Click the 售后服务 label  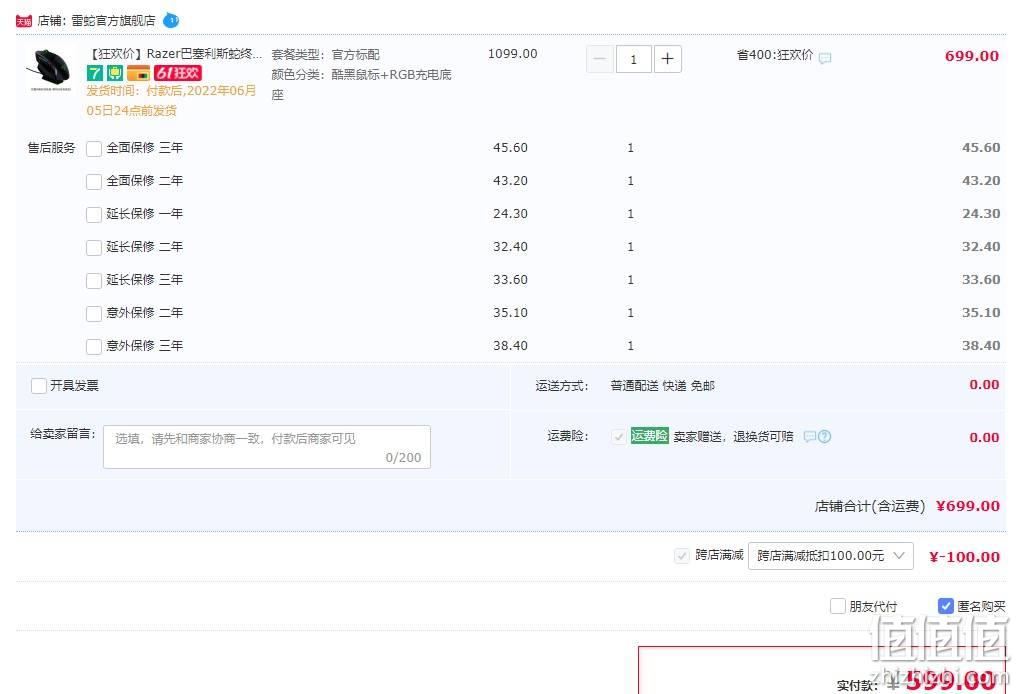[51, 148]
